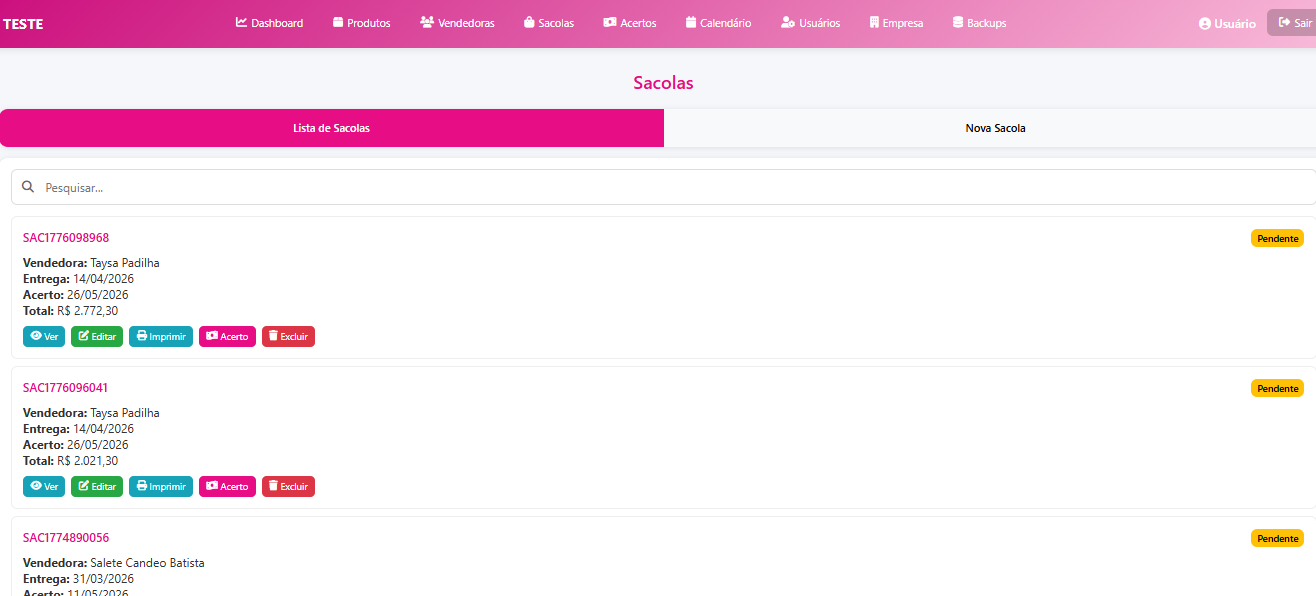The height and width of the screenshot is (596, 1316).
Task: Click the Pendente badge of SAC1774890056
Action: [x=1277, y=538]
